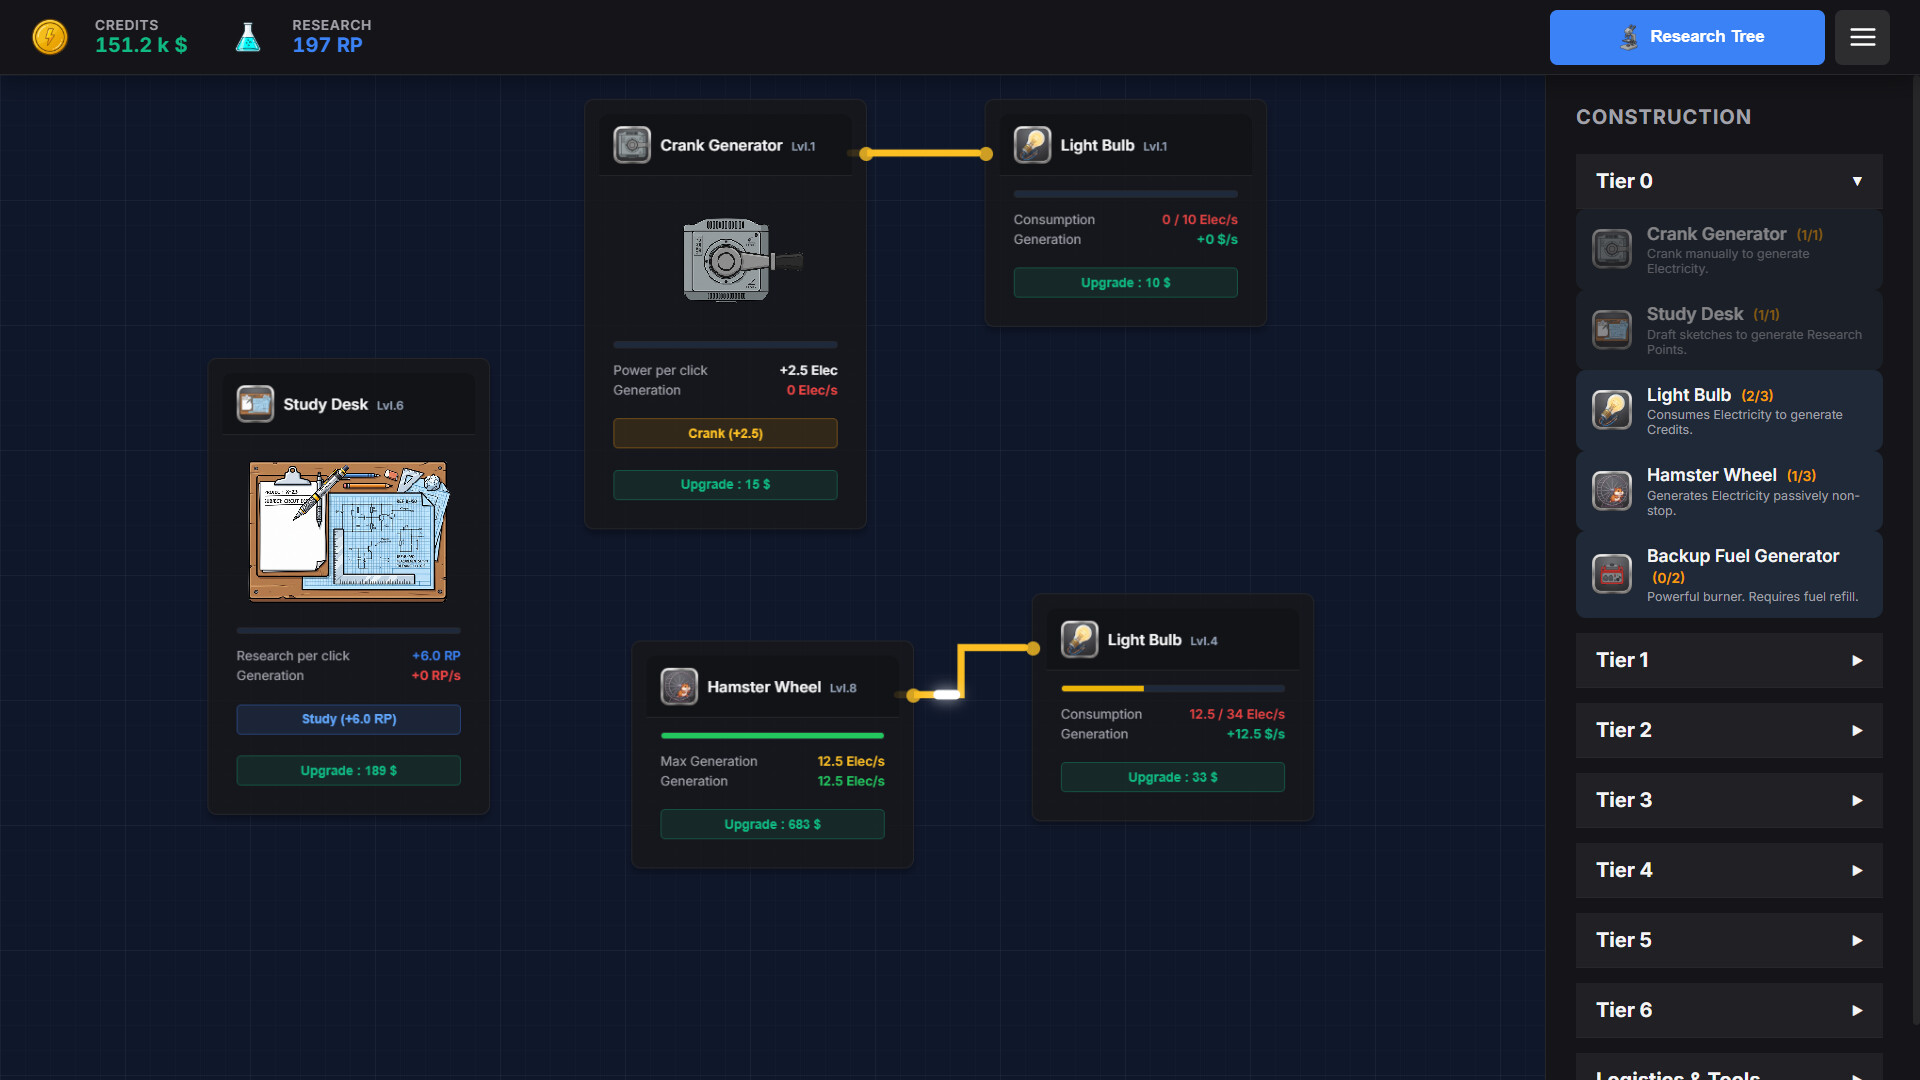Click the Study Desk card header icon
Image resolution: width=1920 pixels, height=1080 pixels.
255,404
